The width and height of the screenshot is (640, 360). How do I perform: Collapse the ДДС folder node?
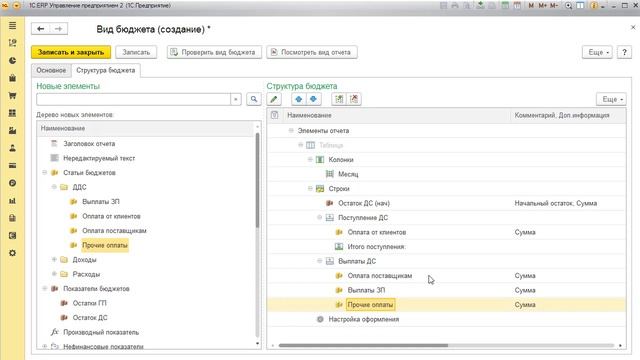[54, 187]
